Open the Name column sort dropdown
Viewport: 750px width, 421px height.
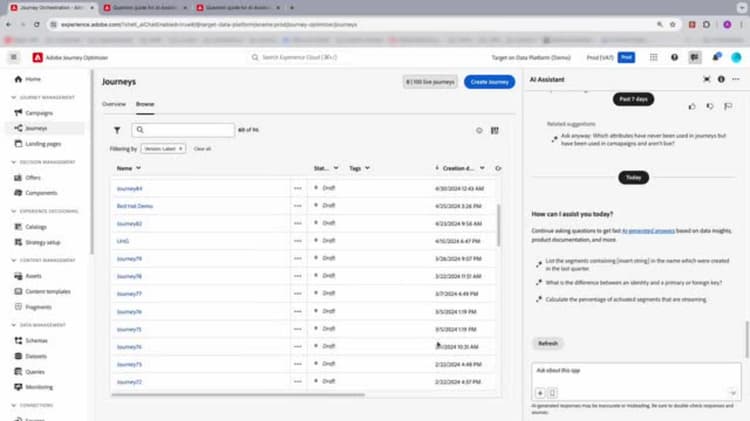138,168
